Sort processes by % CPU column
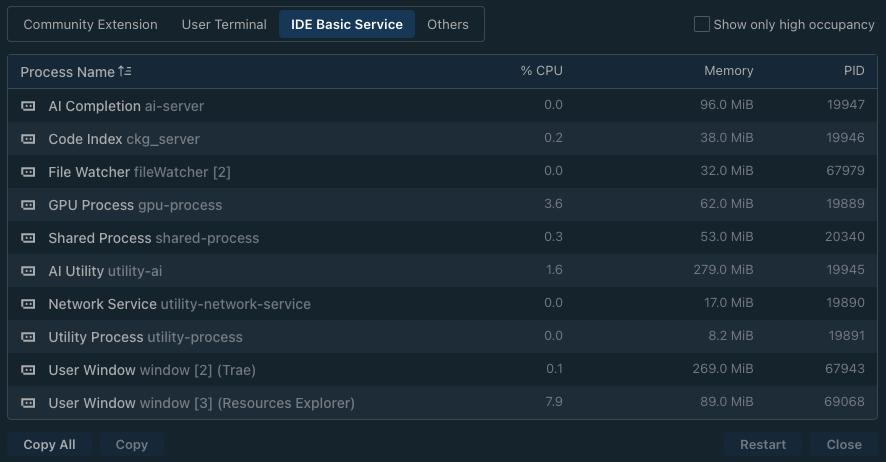This screenshot has height=462, width=886. pyautogui.click(x=541, y=71)
